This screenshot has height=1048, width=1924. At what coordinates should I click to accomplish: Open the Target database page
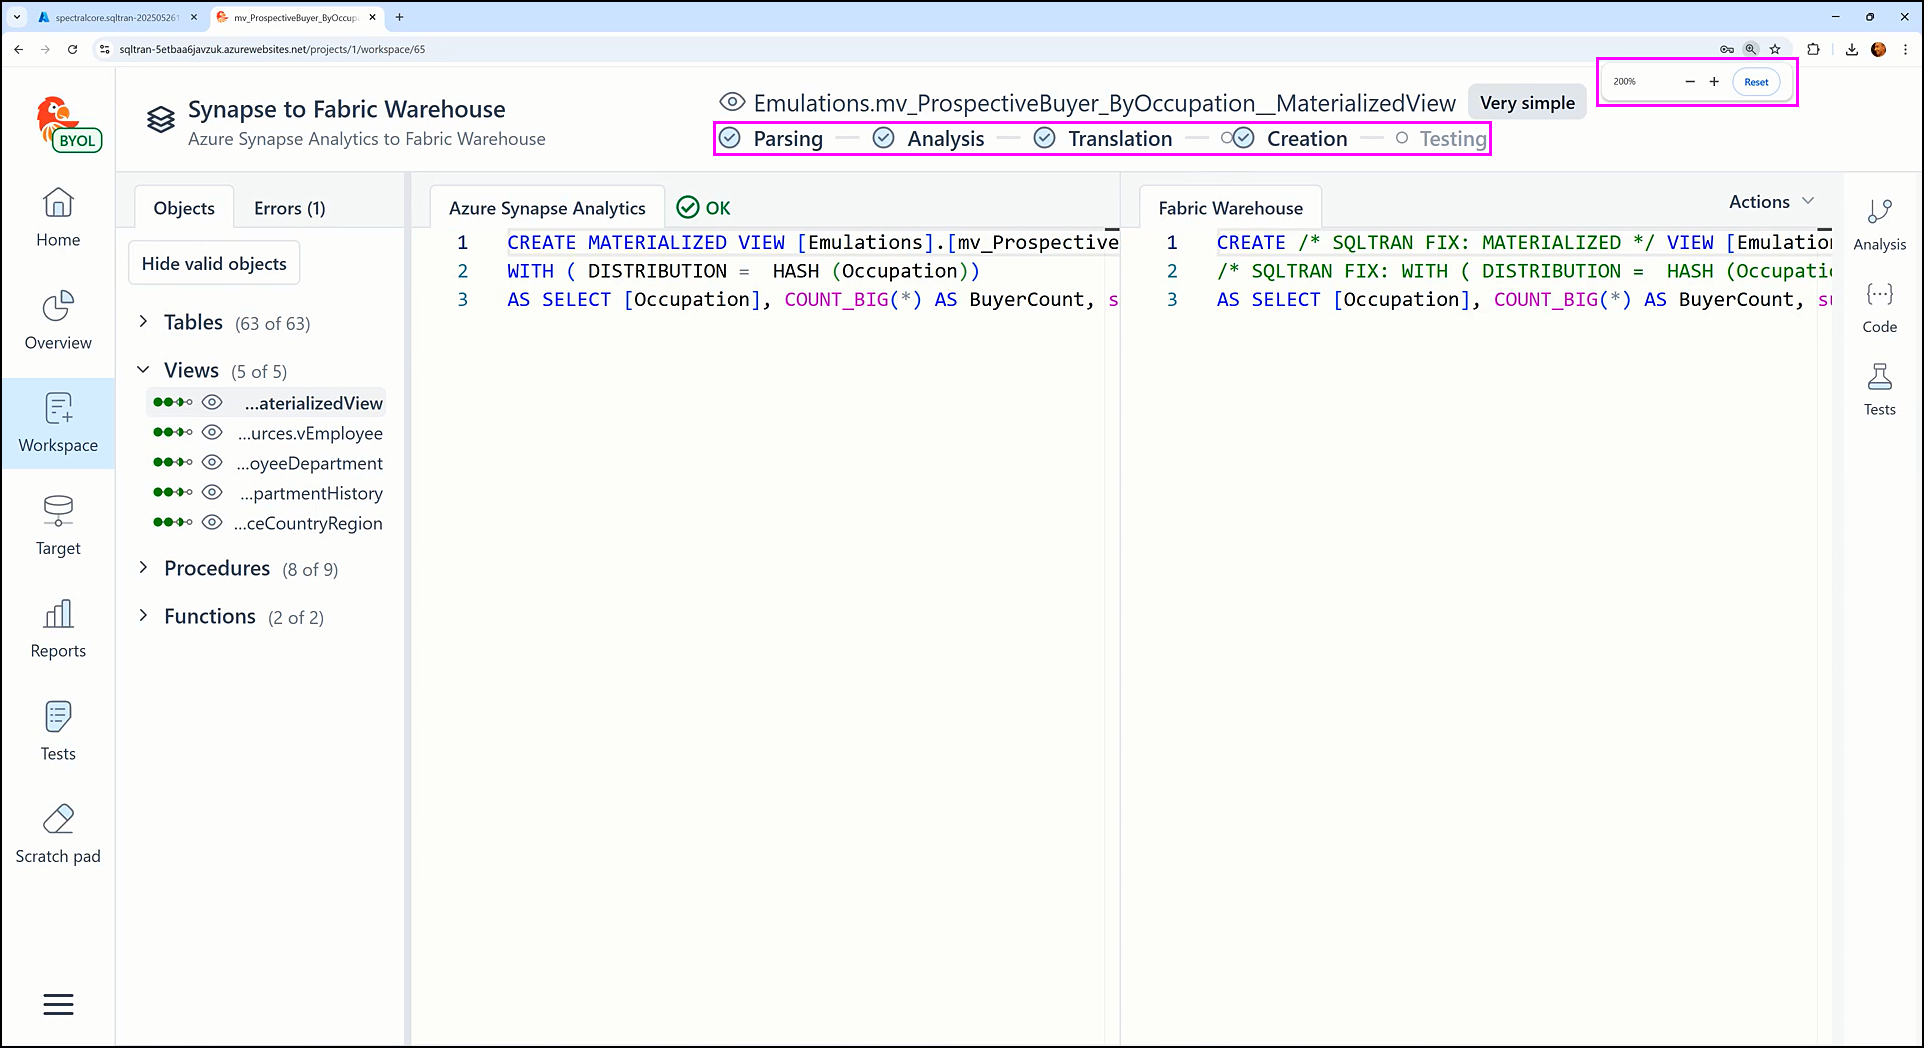[58, 525]
